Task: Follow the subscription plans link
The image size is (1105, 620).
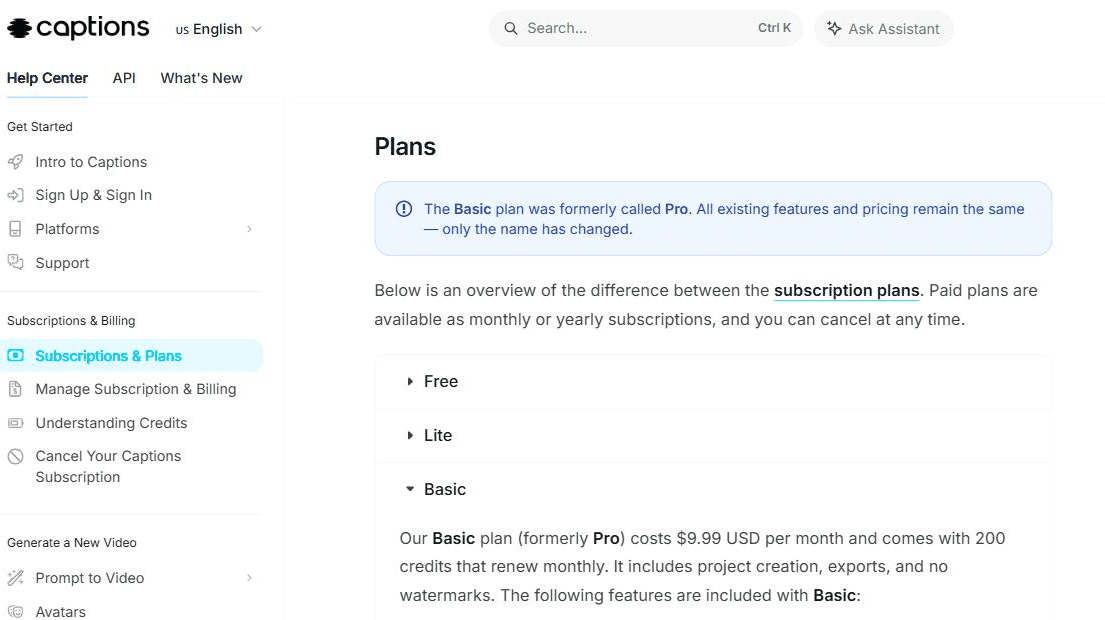Action: (x=846, y=290)
